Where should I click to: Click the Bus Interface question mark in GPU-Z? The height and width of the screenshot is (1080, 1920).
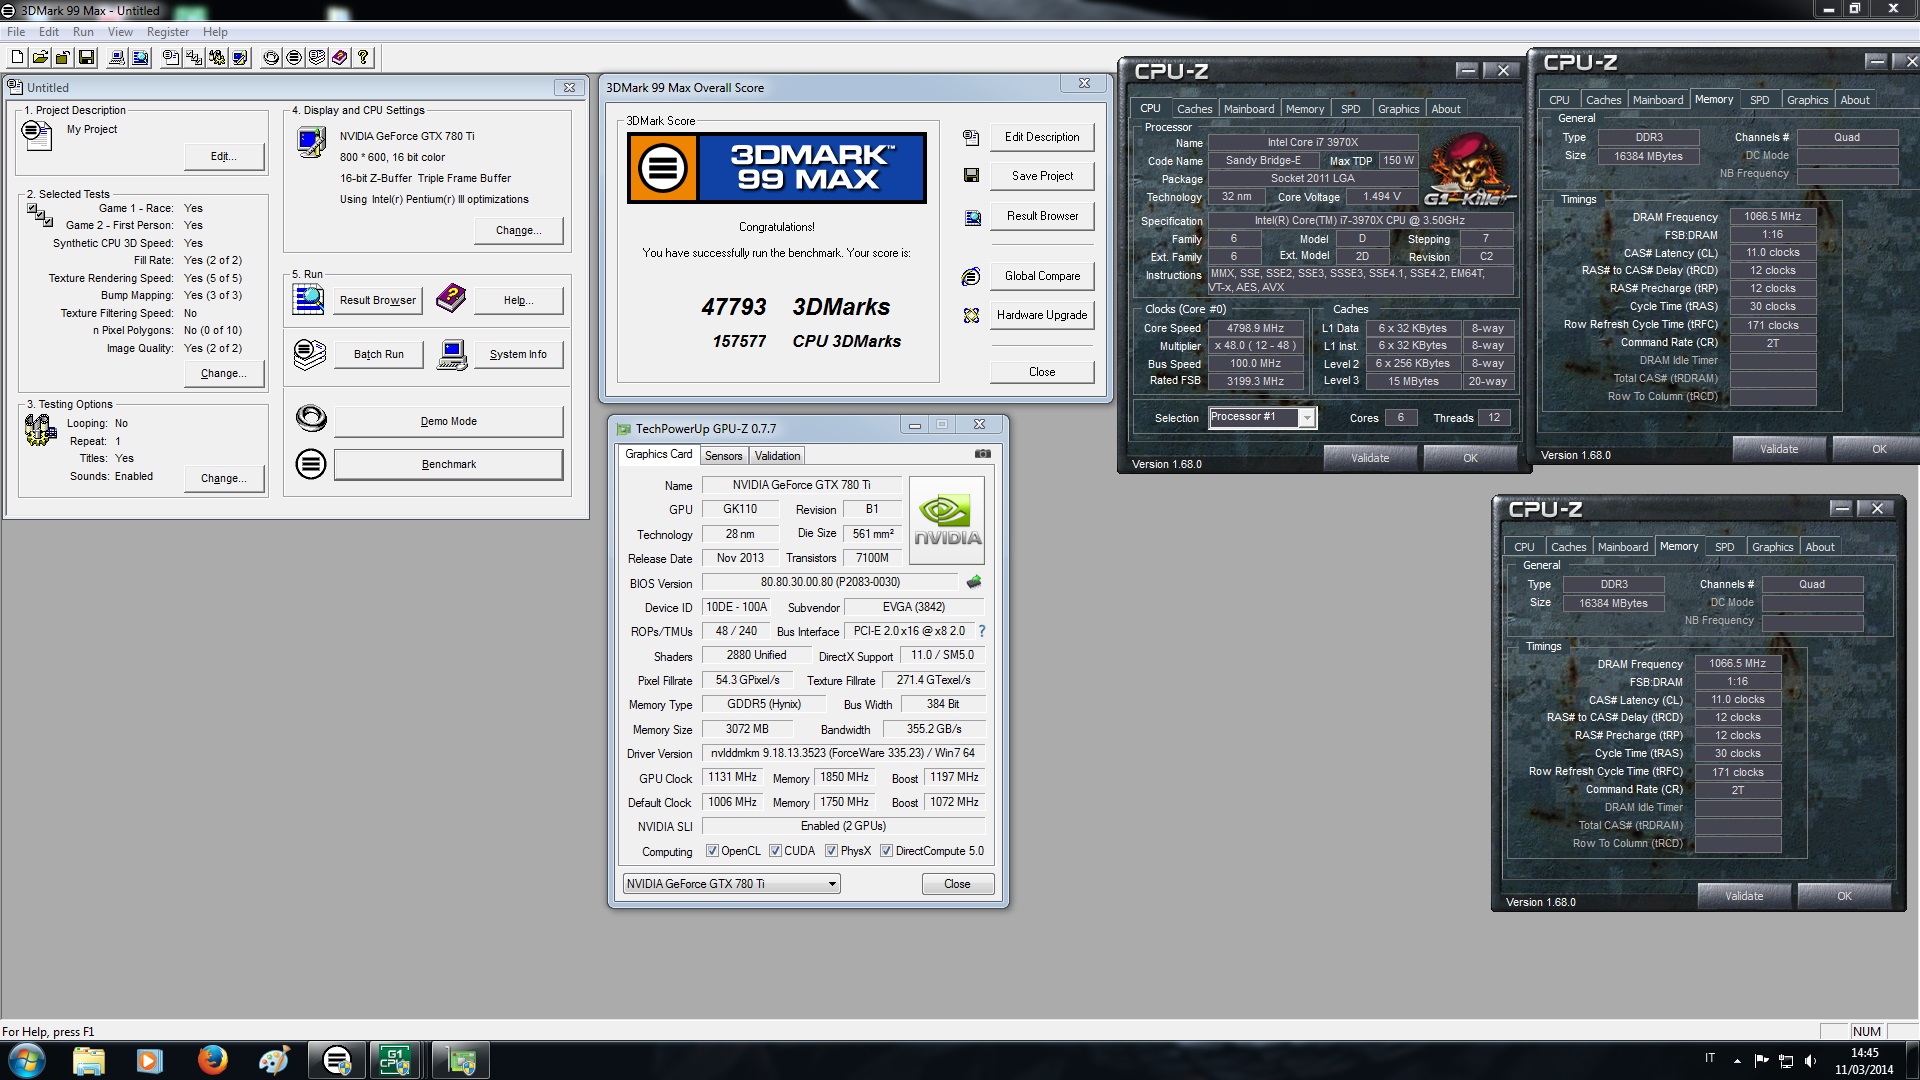click(981, 631)
